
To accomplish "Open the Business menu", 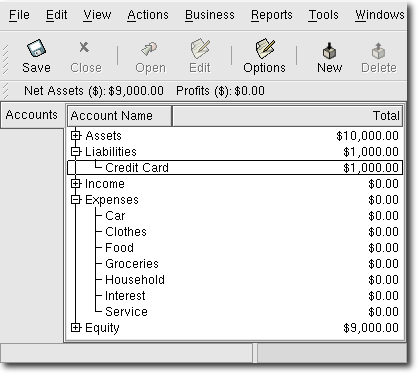I will coord(210,15).
